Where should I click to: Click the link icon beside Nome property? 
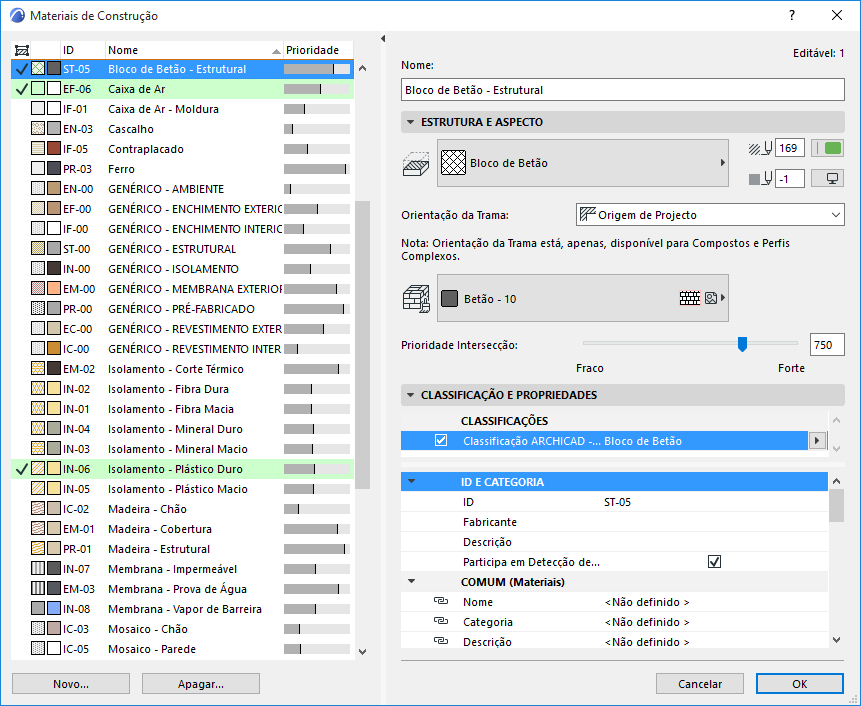pos(441,601)
